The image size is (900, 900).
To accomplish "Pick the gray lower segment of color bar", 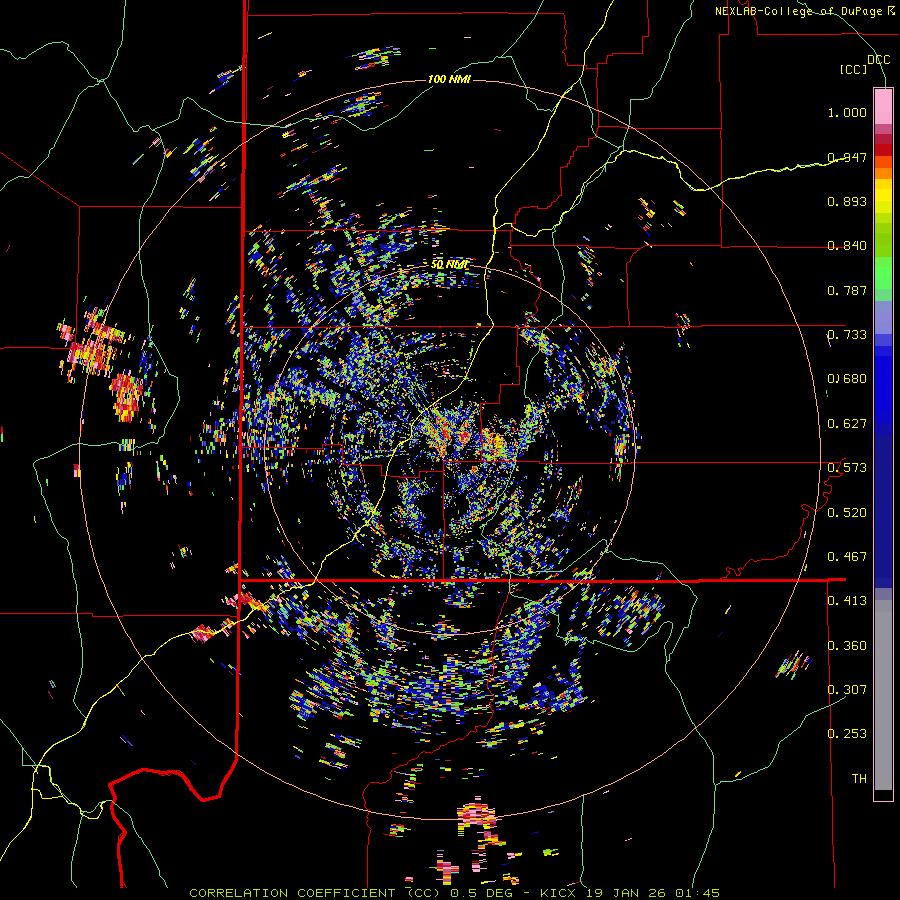I will (x=883, y=695).
